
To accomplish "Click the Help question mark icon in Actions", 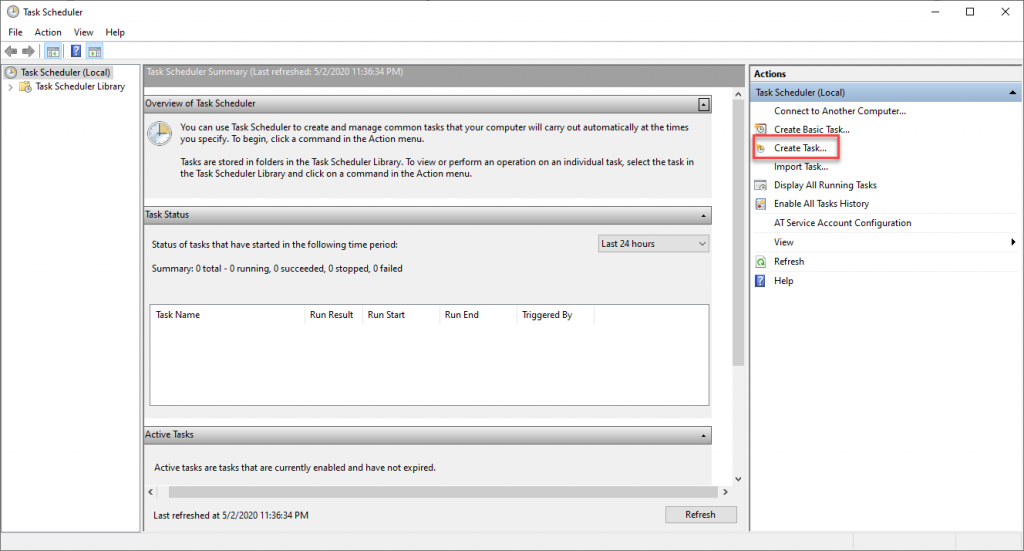I will (x=761, y=281).
